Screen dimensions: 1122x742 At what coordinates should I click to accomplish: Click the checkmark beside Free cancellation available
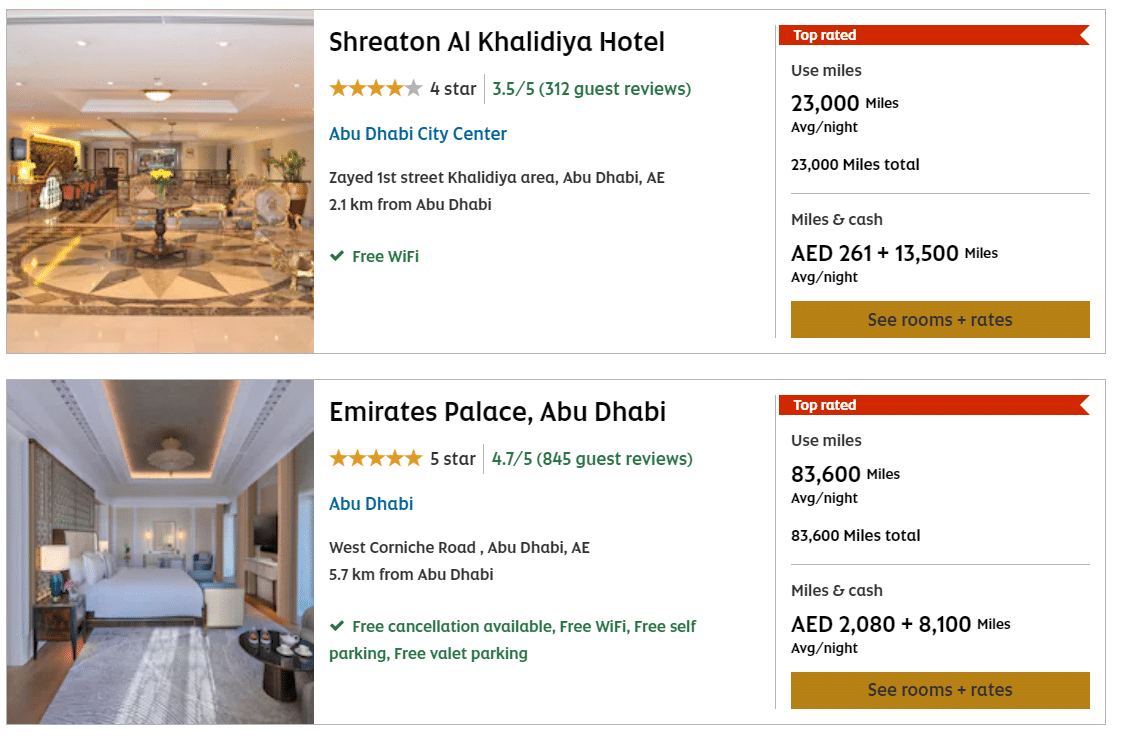pos(337,627)
